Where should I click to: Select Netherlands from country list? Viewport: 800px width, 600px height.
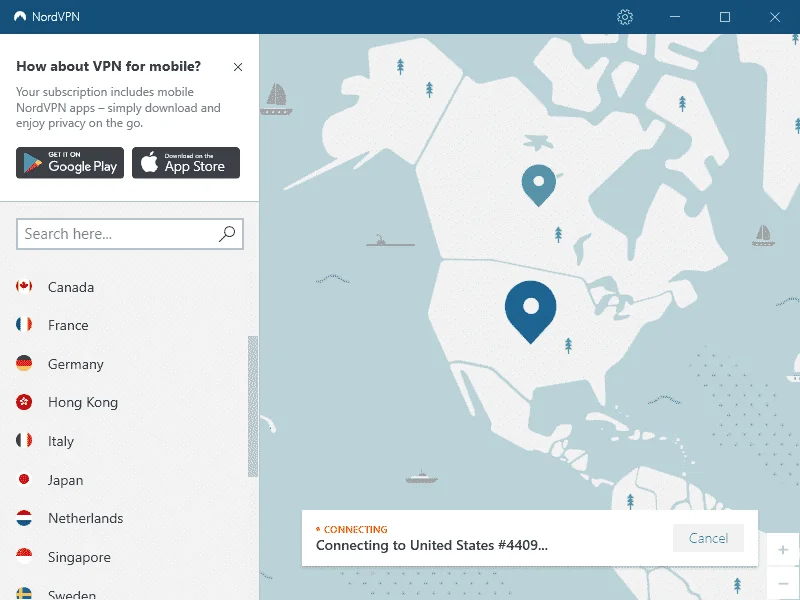pyautogui.click(x=130, y=518)
